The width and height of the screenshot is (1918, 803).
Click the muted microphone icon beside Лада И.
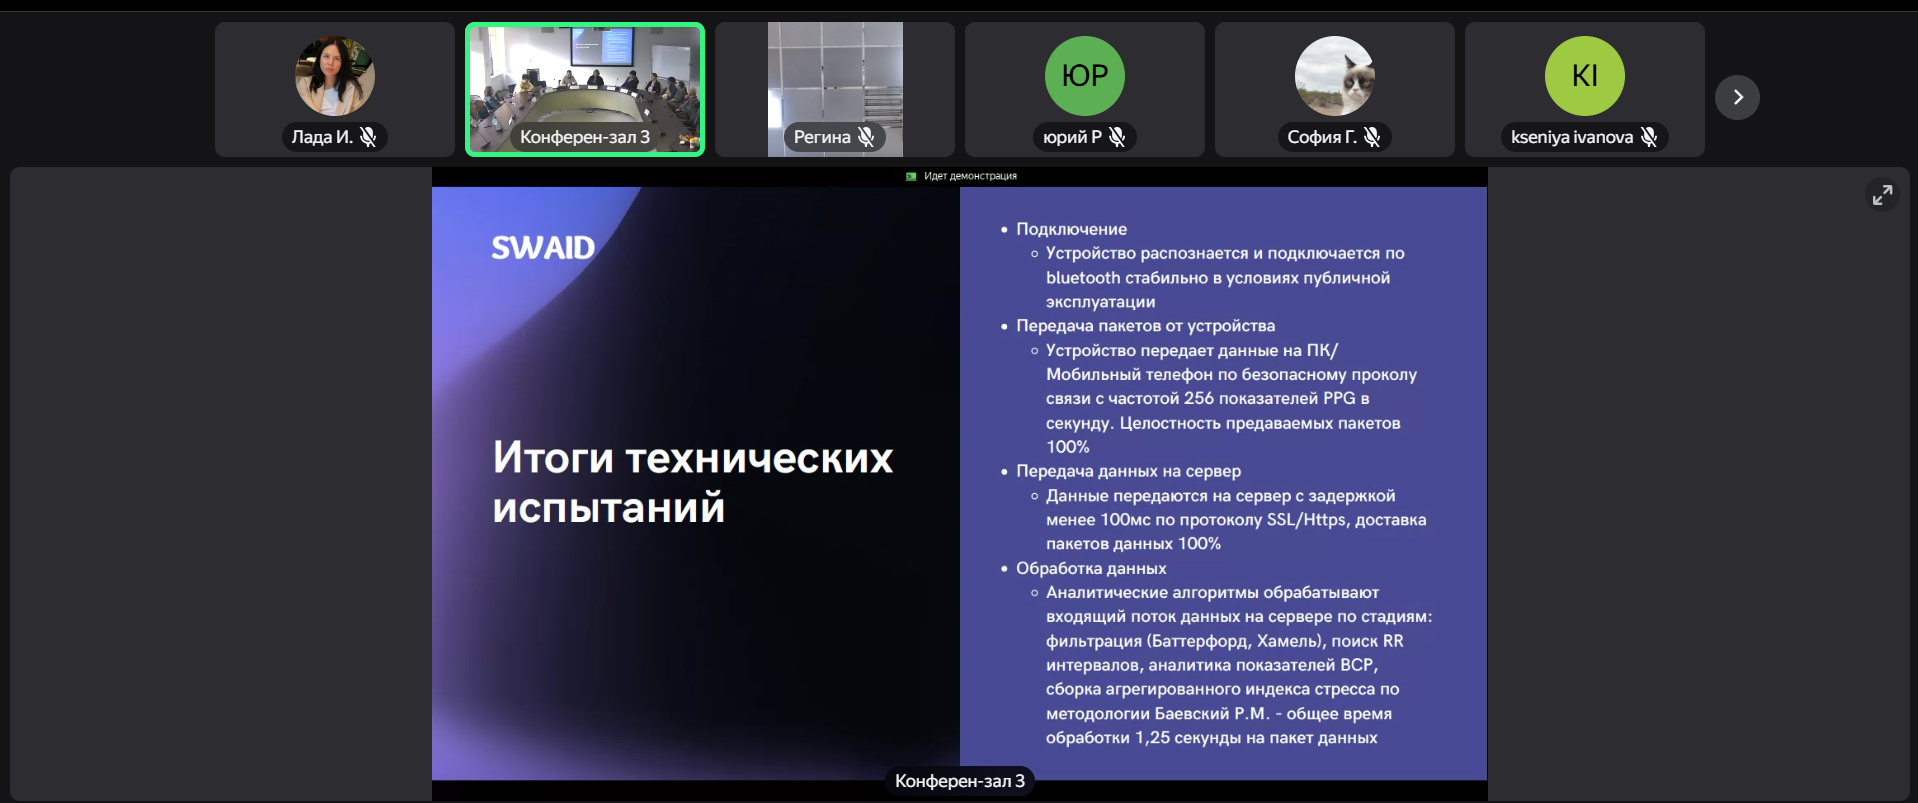point(368,137)
